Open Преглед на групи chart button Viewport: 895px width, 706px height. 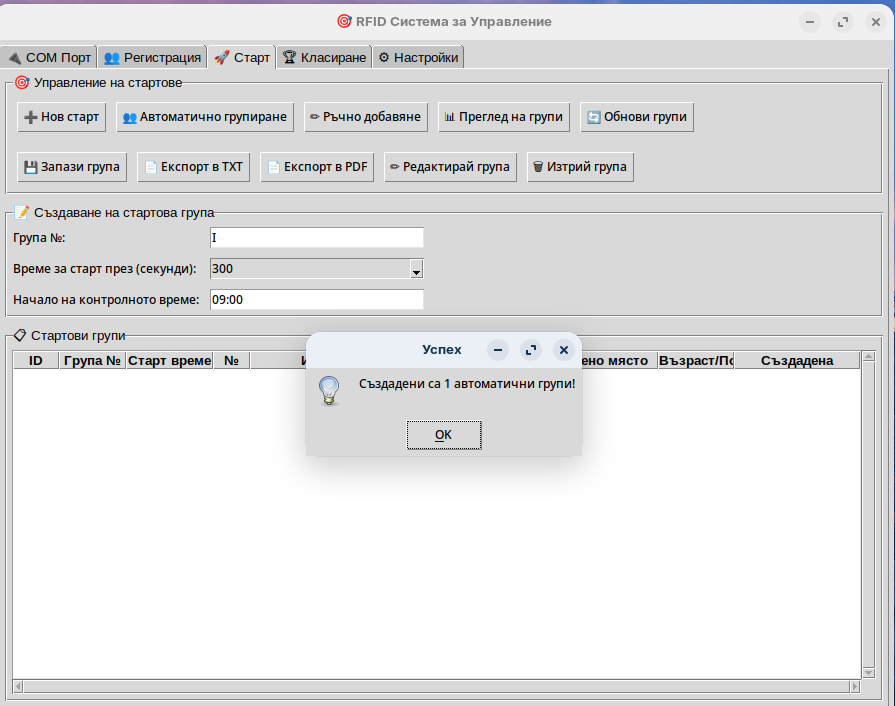(x=503, y=117)
